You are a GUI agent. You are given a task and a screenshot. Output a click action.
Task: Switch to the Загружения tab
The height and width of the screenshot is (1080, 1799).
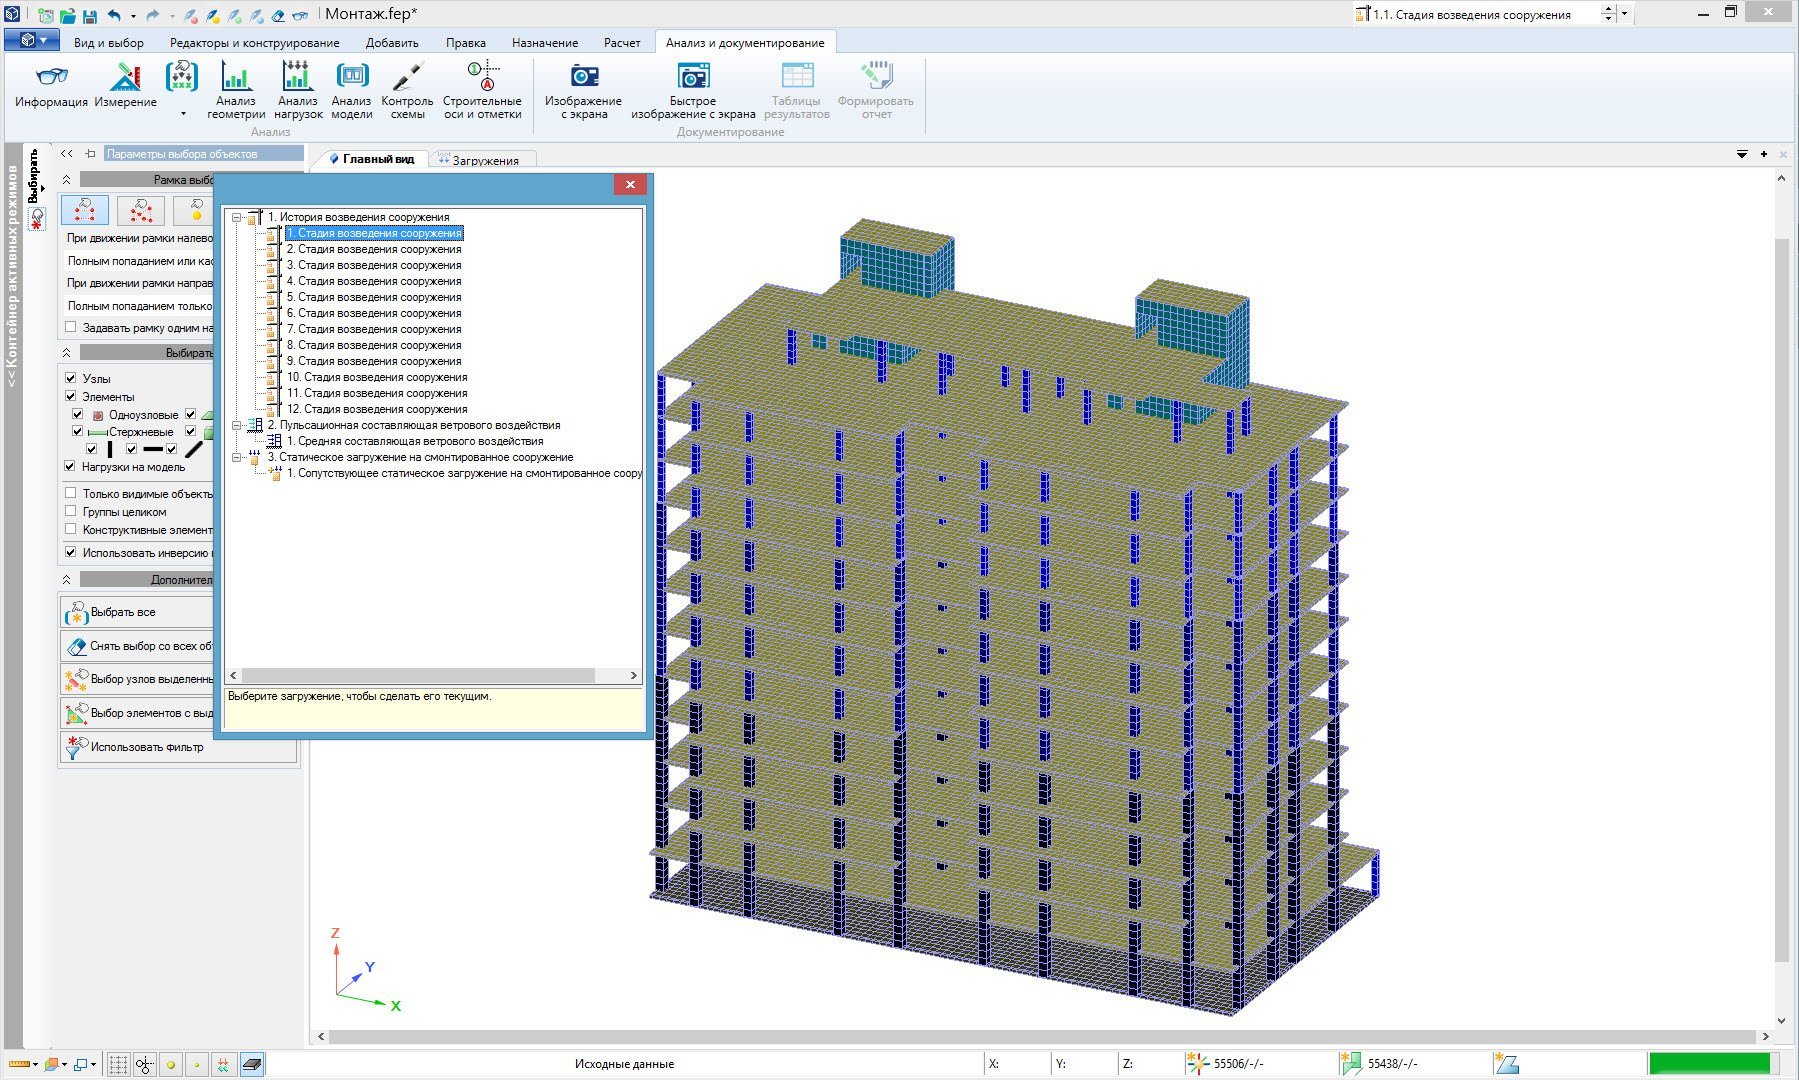484,160
